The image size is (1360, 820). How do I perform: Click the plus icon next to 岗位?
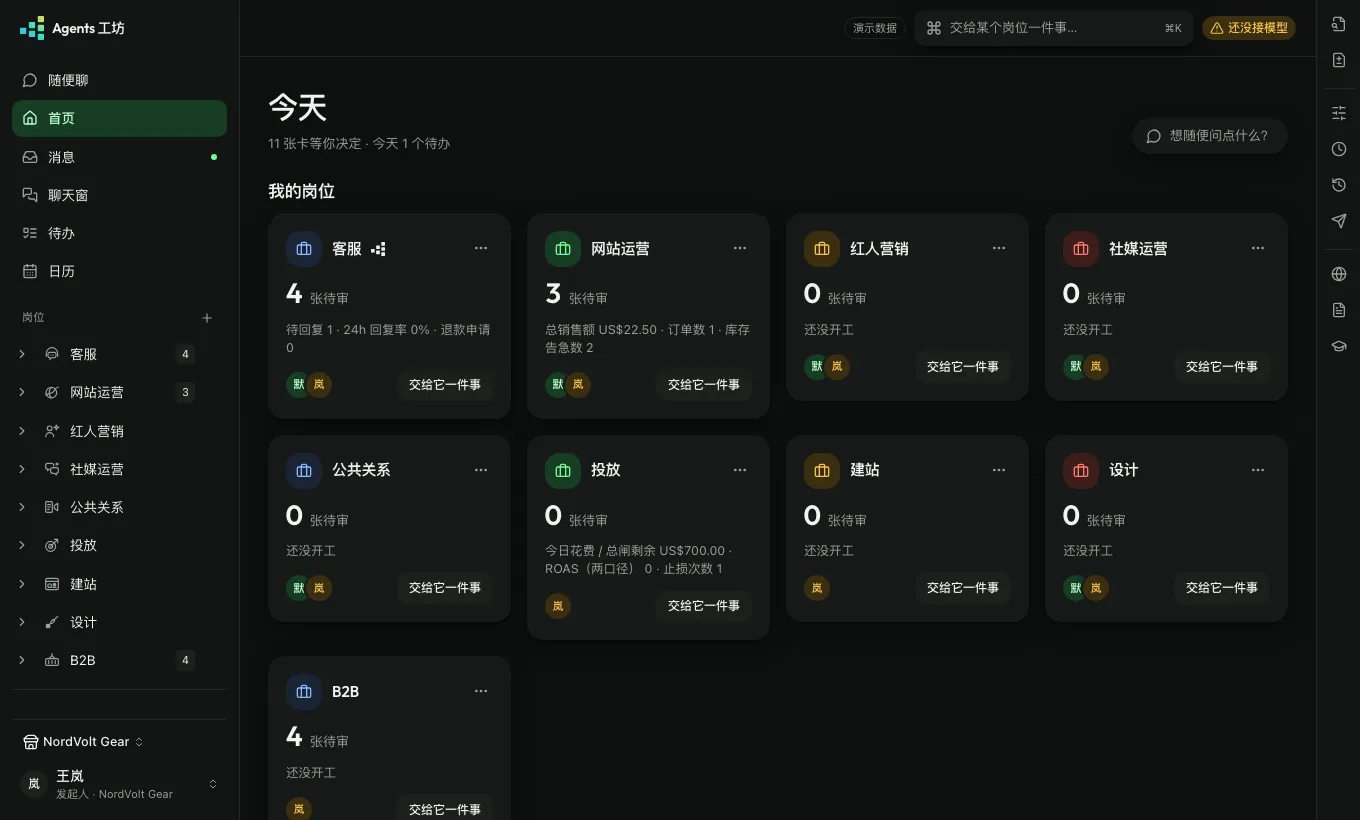point(207,318)
